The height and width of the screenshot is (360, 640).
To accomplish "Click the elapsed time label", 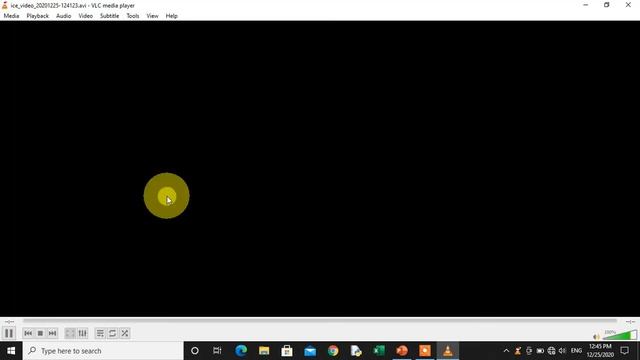I will tap(9, 322).
